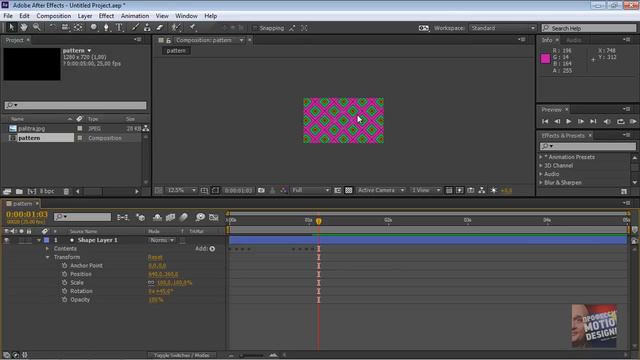Open the magnification ratio dropdown

tap(181, 190)
